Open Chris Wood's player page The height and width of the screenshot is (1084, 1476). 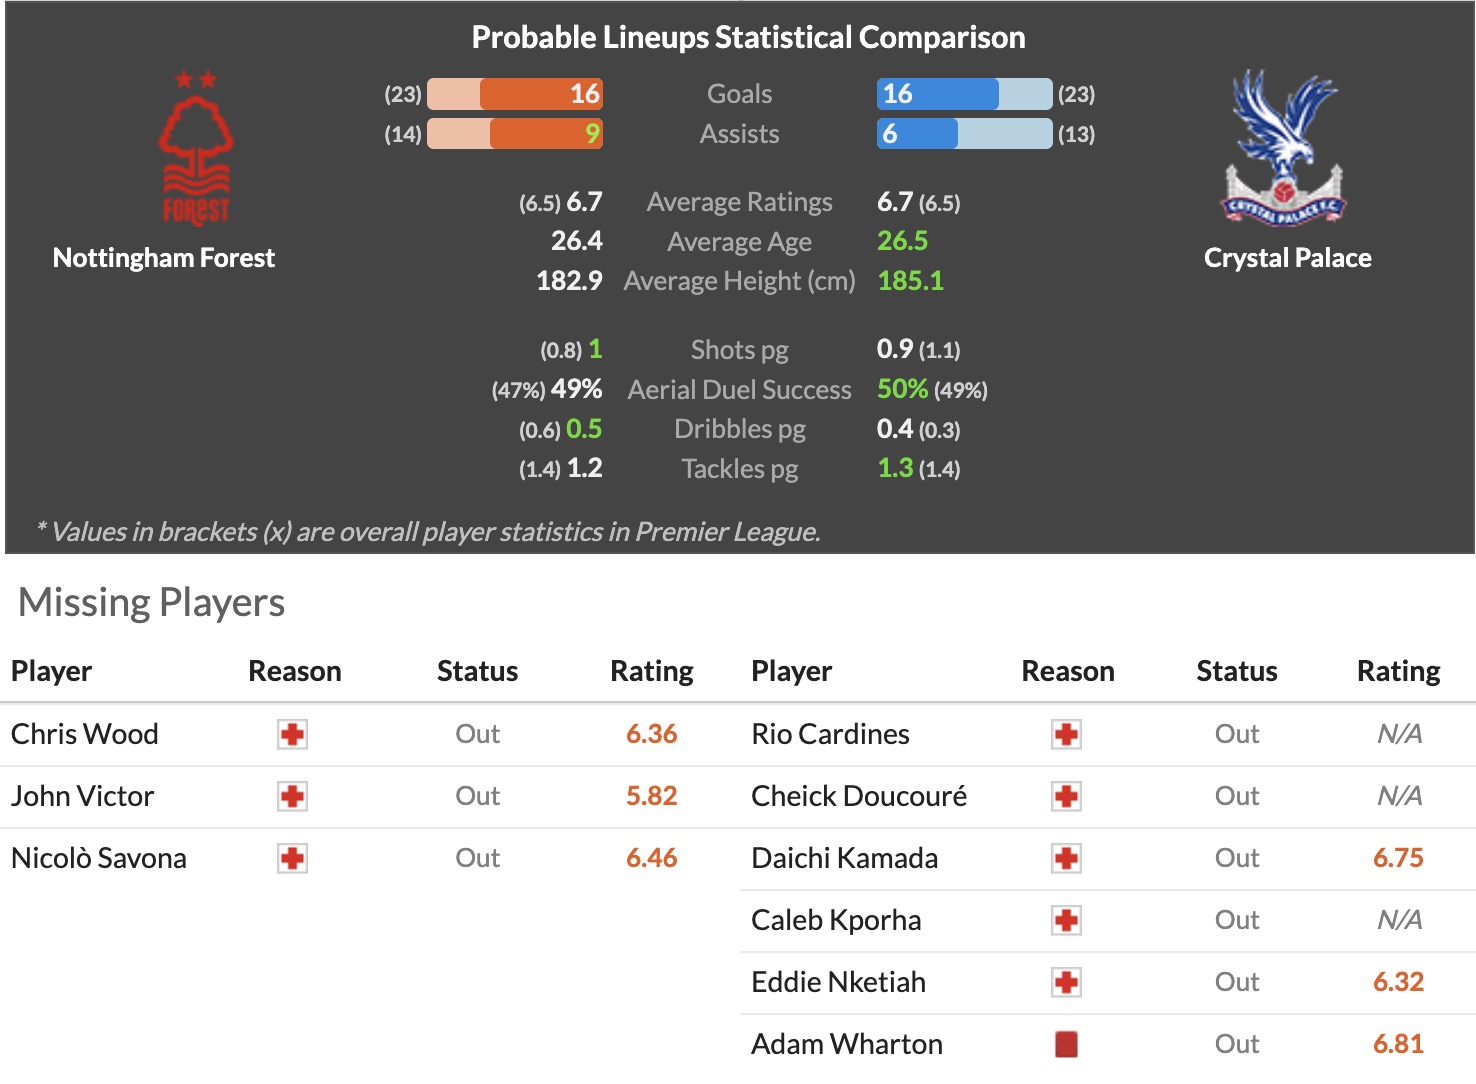[85, 735]
